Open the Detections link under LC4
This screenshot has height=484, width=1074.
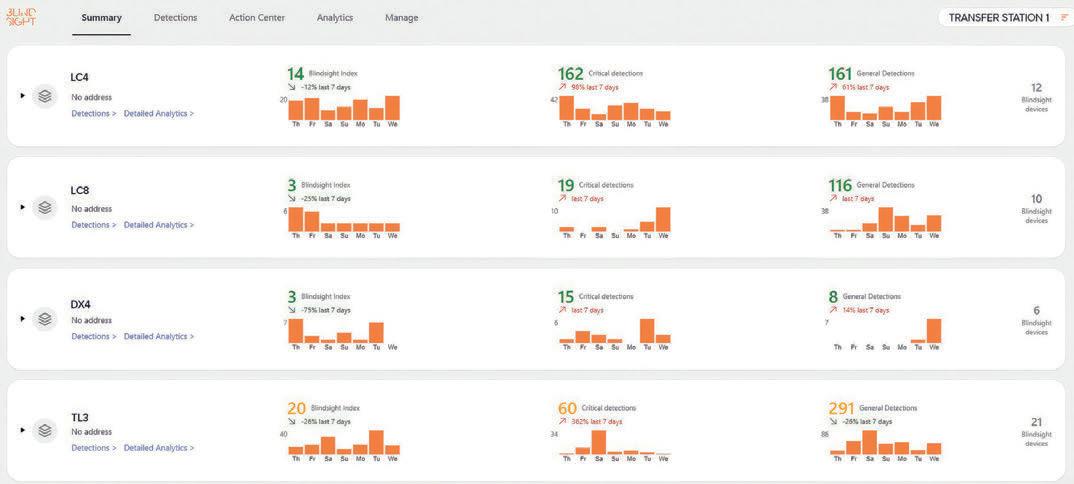(x=94, y=114)
